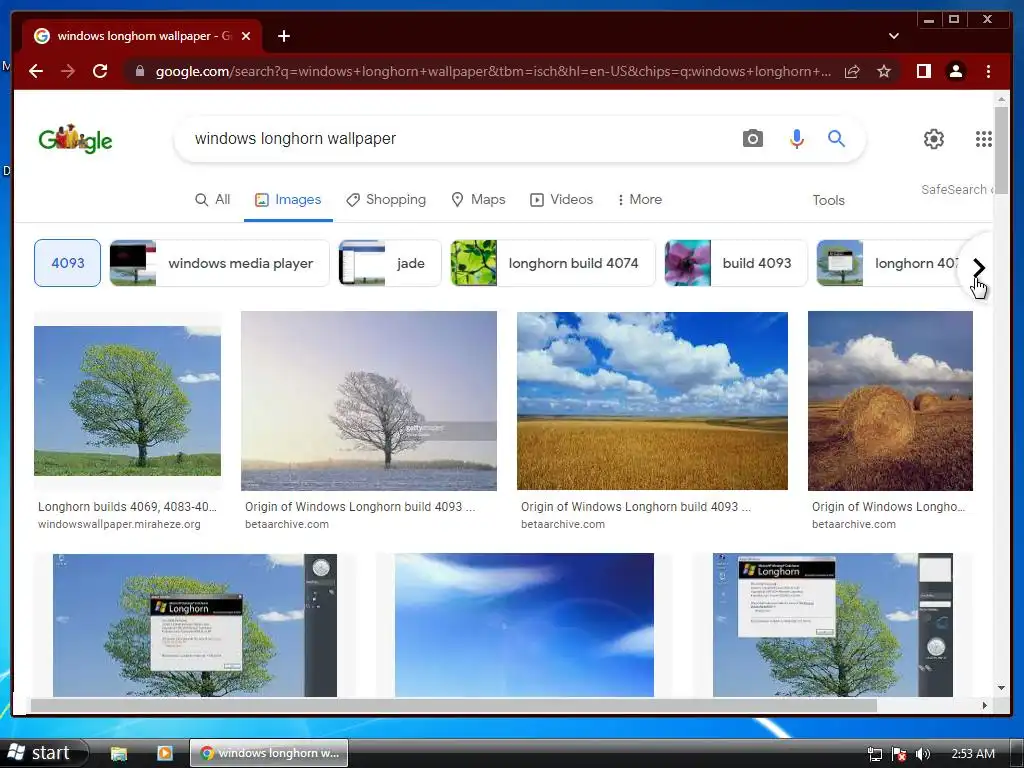1024x768 pixels.
Task: Go back with the browser back arrow
Action: [x=36, y=71]
